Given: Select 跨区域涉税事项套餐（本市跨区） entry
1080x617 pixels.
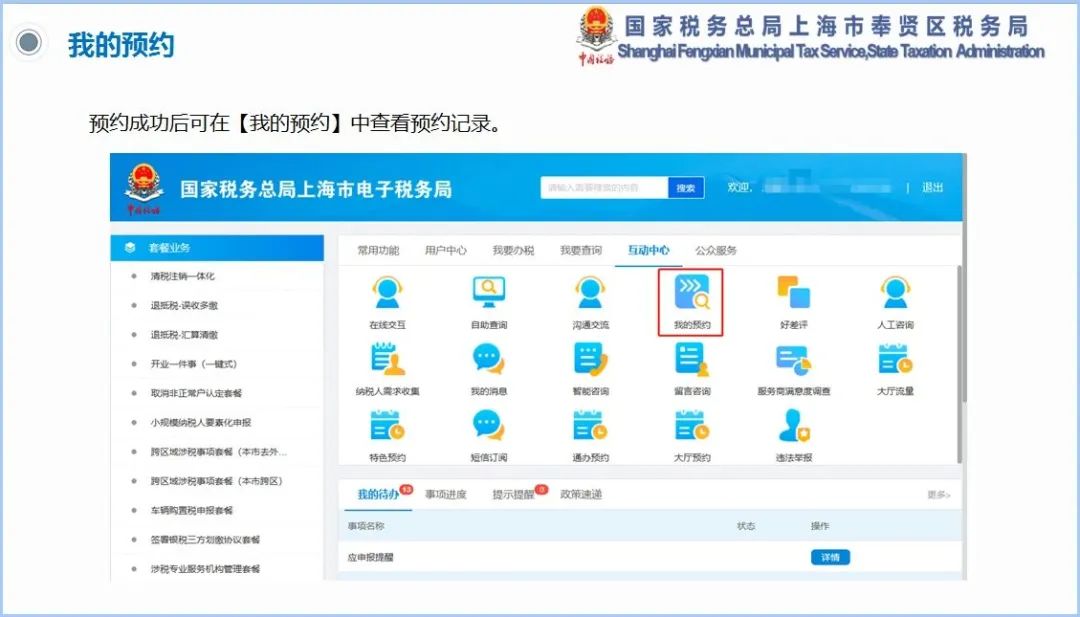Looking at the screenshot, I should click(x=216, y=481).
